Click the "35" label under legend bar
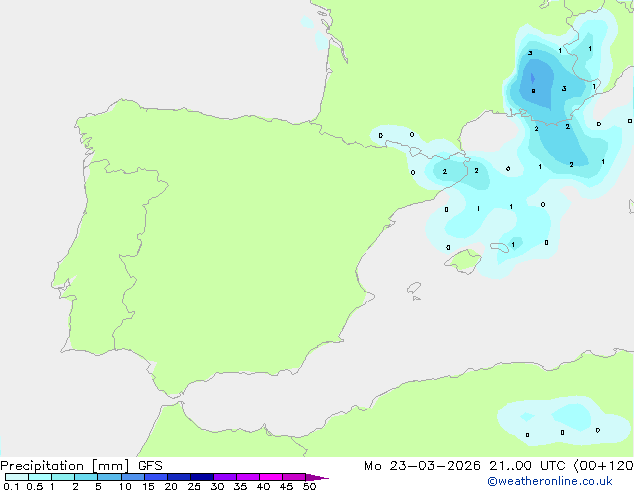634x490 pixels. [240, 486]
